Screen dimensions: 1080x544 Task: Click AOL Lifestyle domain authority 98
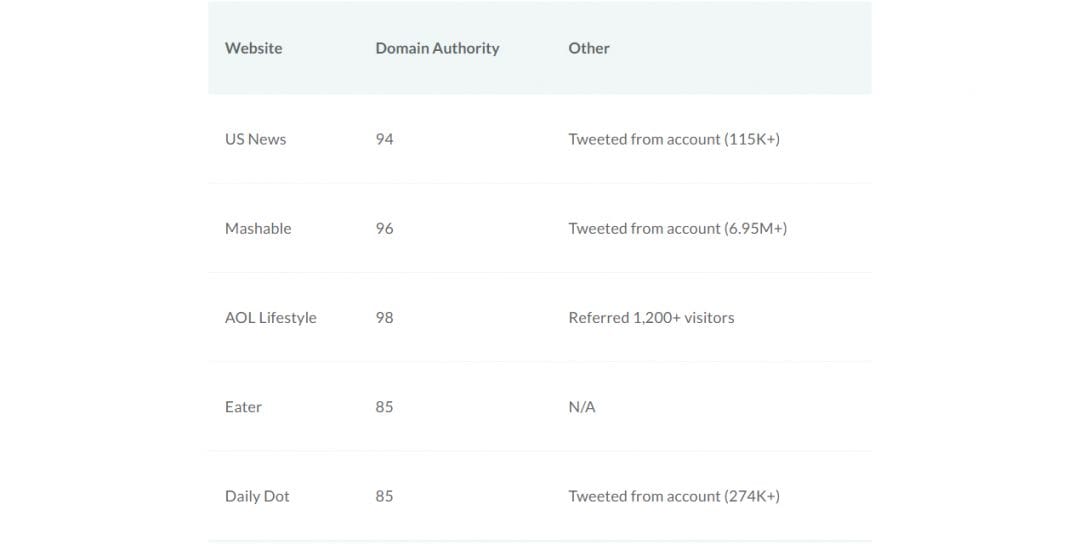[x=384, y=318]
